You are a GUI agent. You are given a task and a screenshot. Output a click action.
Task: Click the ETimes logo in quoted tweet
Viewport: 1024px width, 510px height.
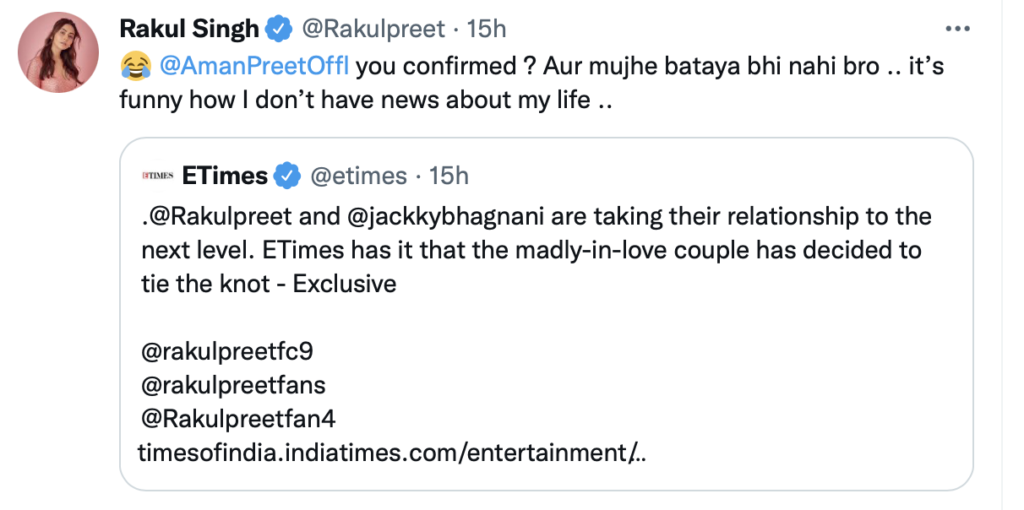point(158,176)
